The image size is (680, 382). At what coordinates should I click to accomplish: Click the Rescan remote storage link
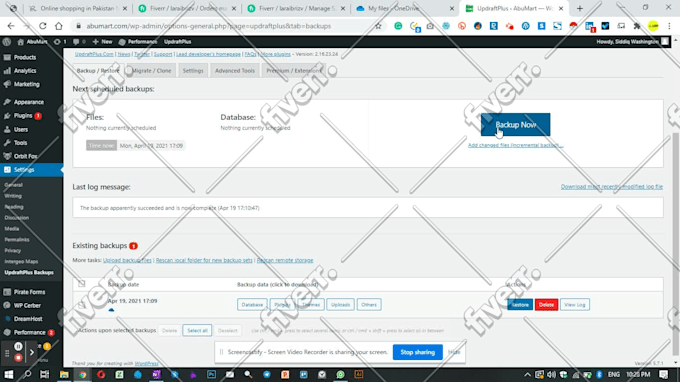[x=285, y=260]
